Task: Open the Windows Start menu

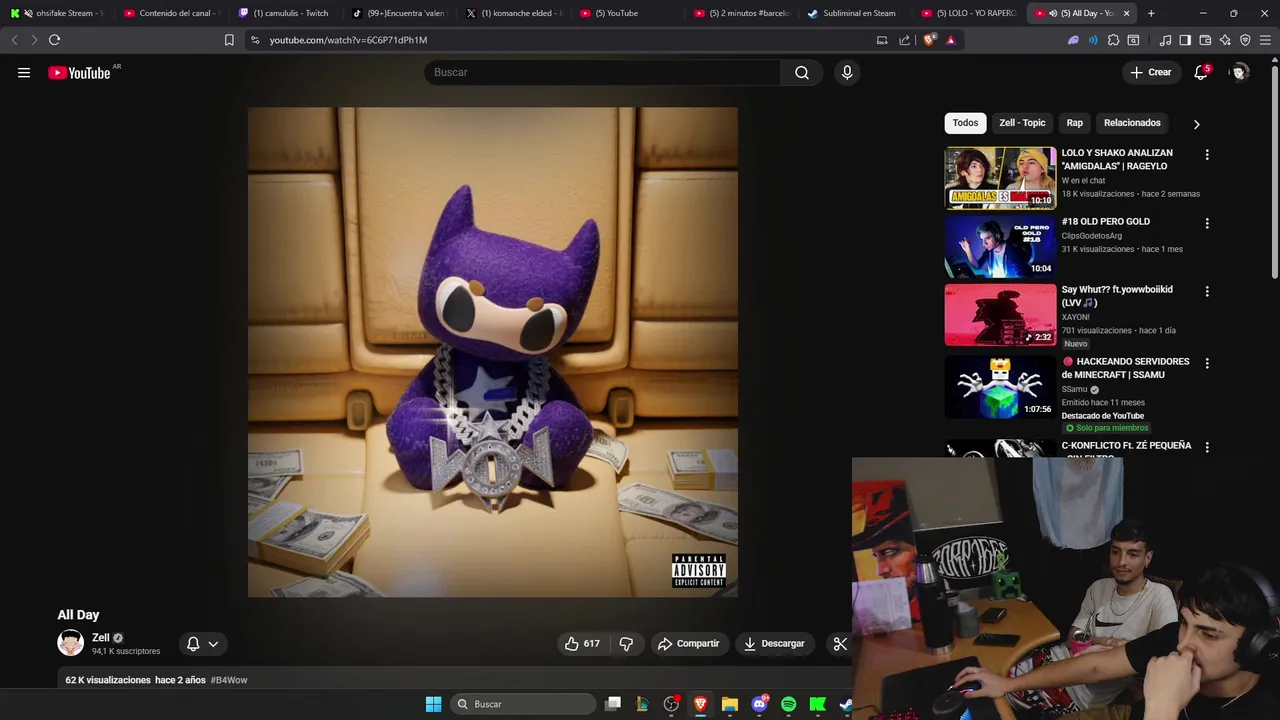Action: pyautogui.click(x=433, y=704)
